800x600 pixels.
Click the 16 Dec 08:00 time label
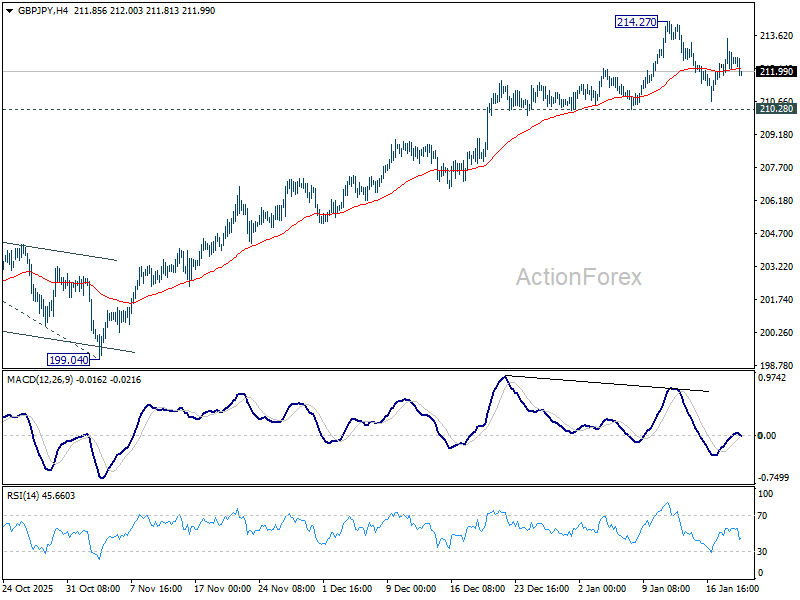(x=478, y=588)
